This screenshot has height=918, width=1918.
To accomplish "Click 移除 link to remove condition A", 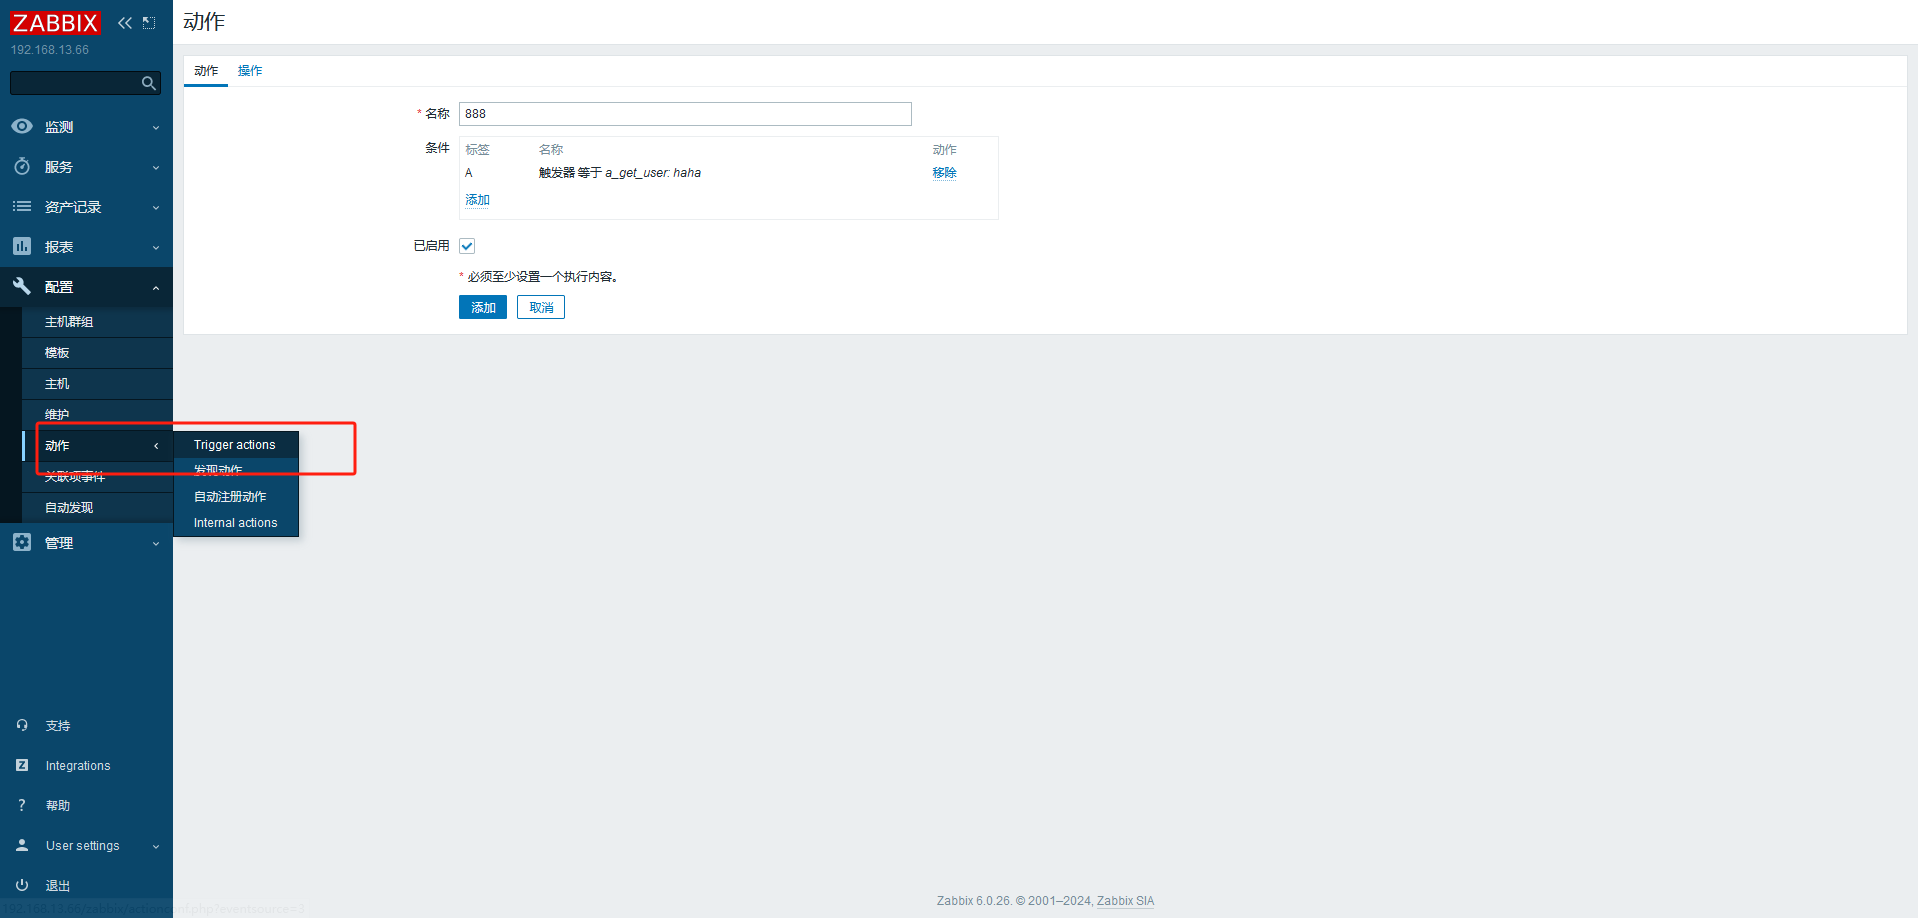I will [x=944, y=173].
